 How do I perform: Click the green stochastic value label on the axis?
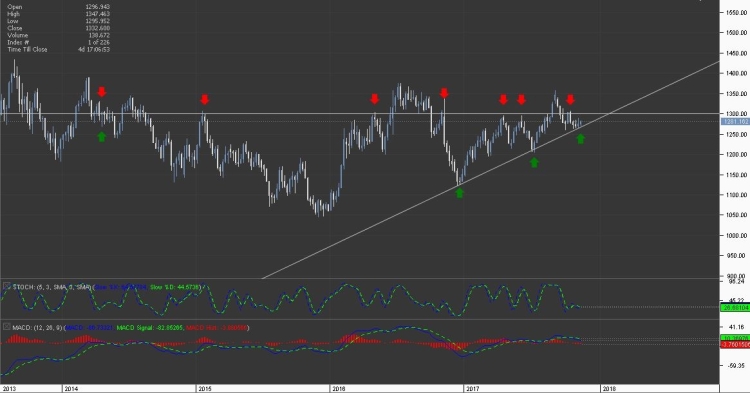pyautogui.click(x=735, y=307)
